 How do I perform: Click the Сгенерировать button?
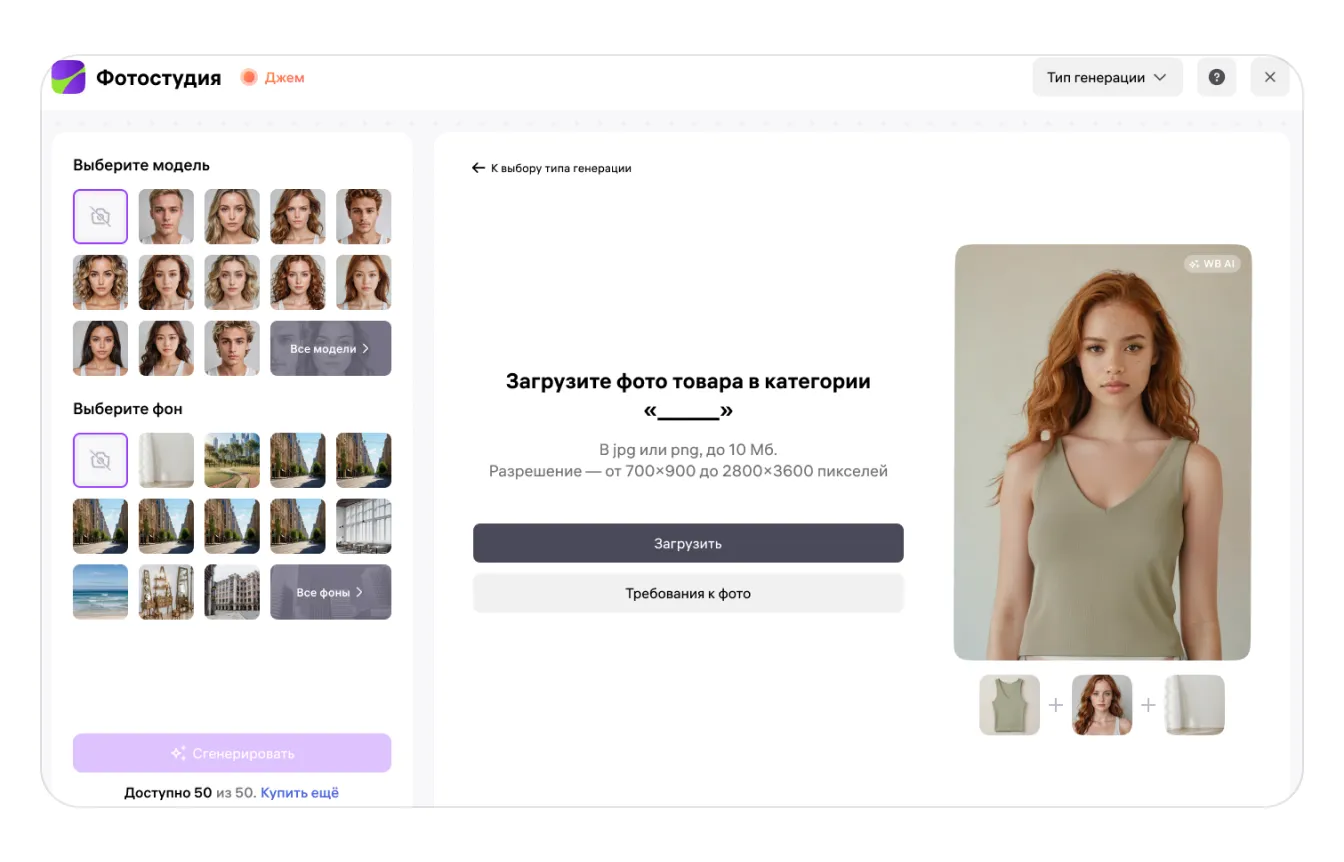click(232, 753)
